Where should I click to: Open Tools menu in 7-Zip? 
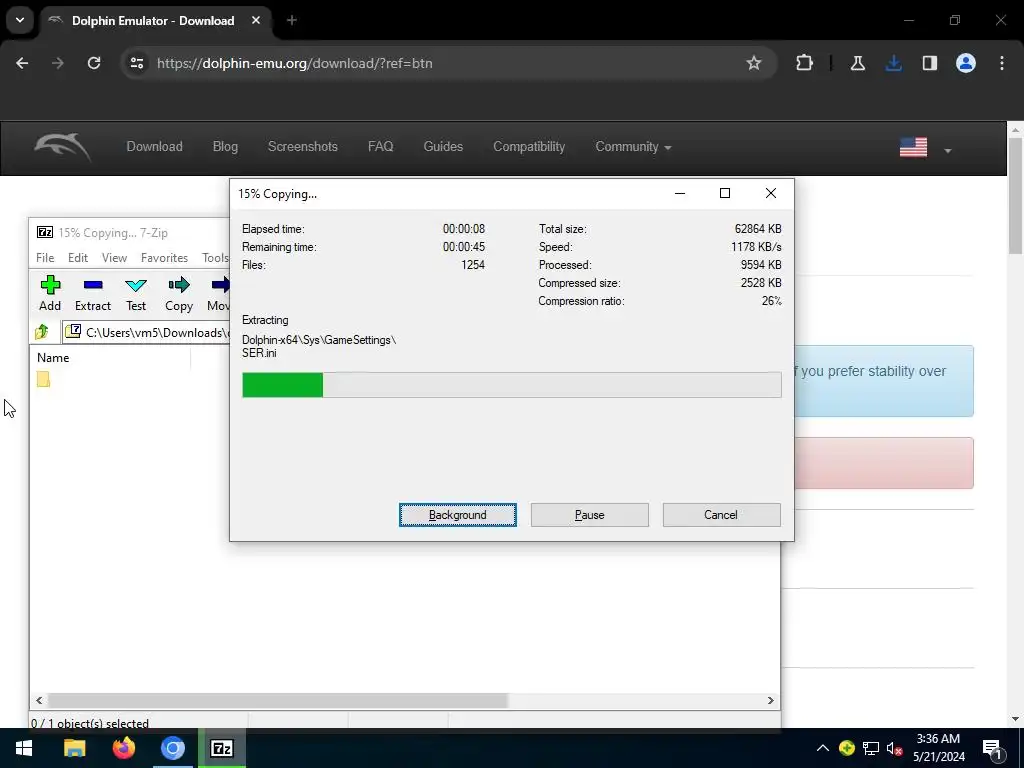pos(215,258)
